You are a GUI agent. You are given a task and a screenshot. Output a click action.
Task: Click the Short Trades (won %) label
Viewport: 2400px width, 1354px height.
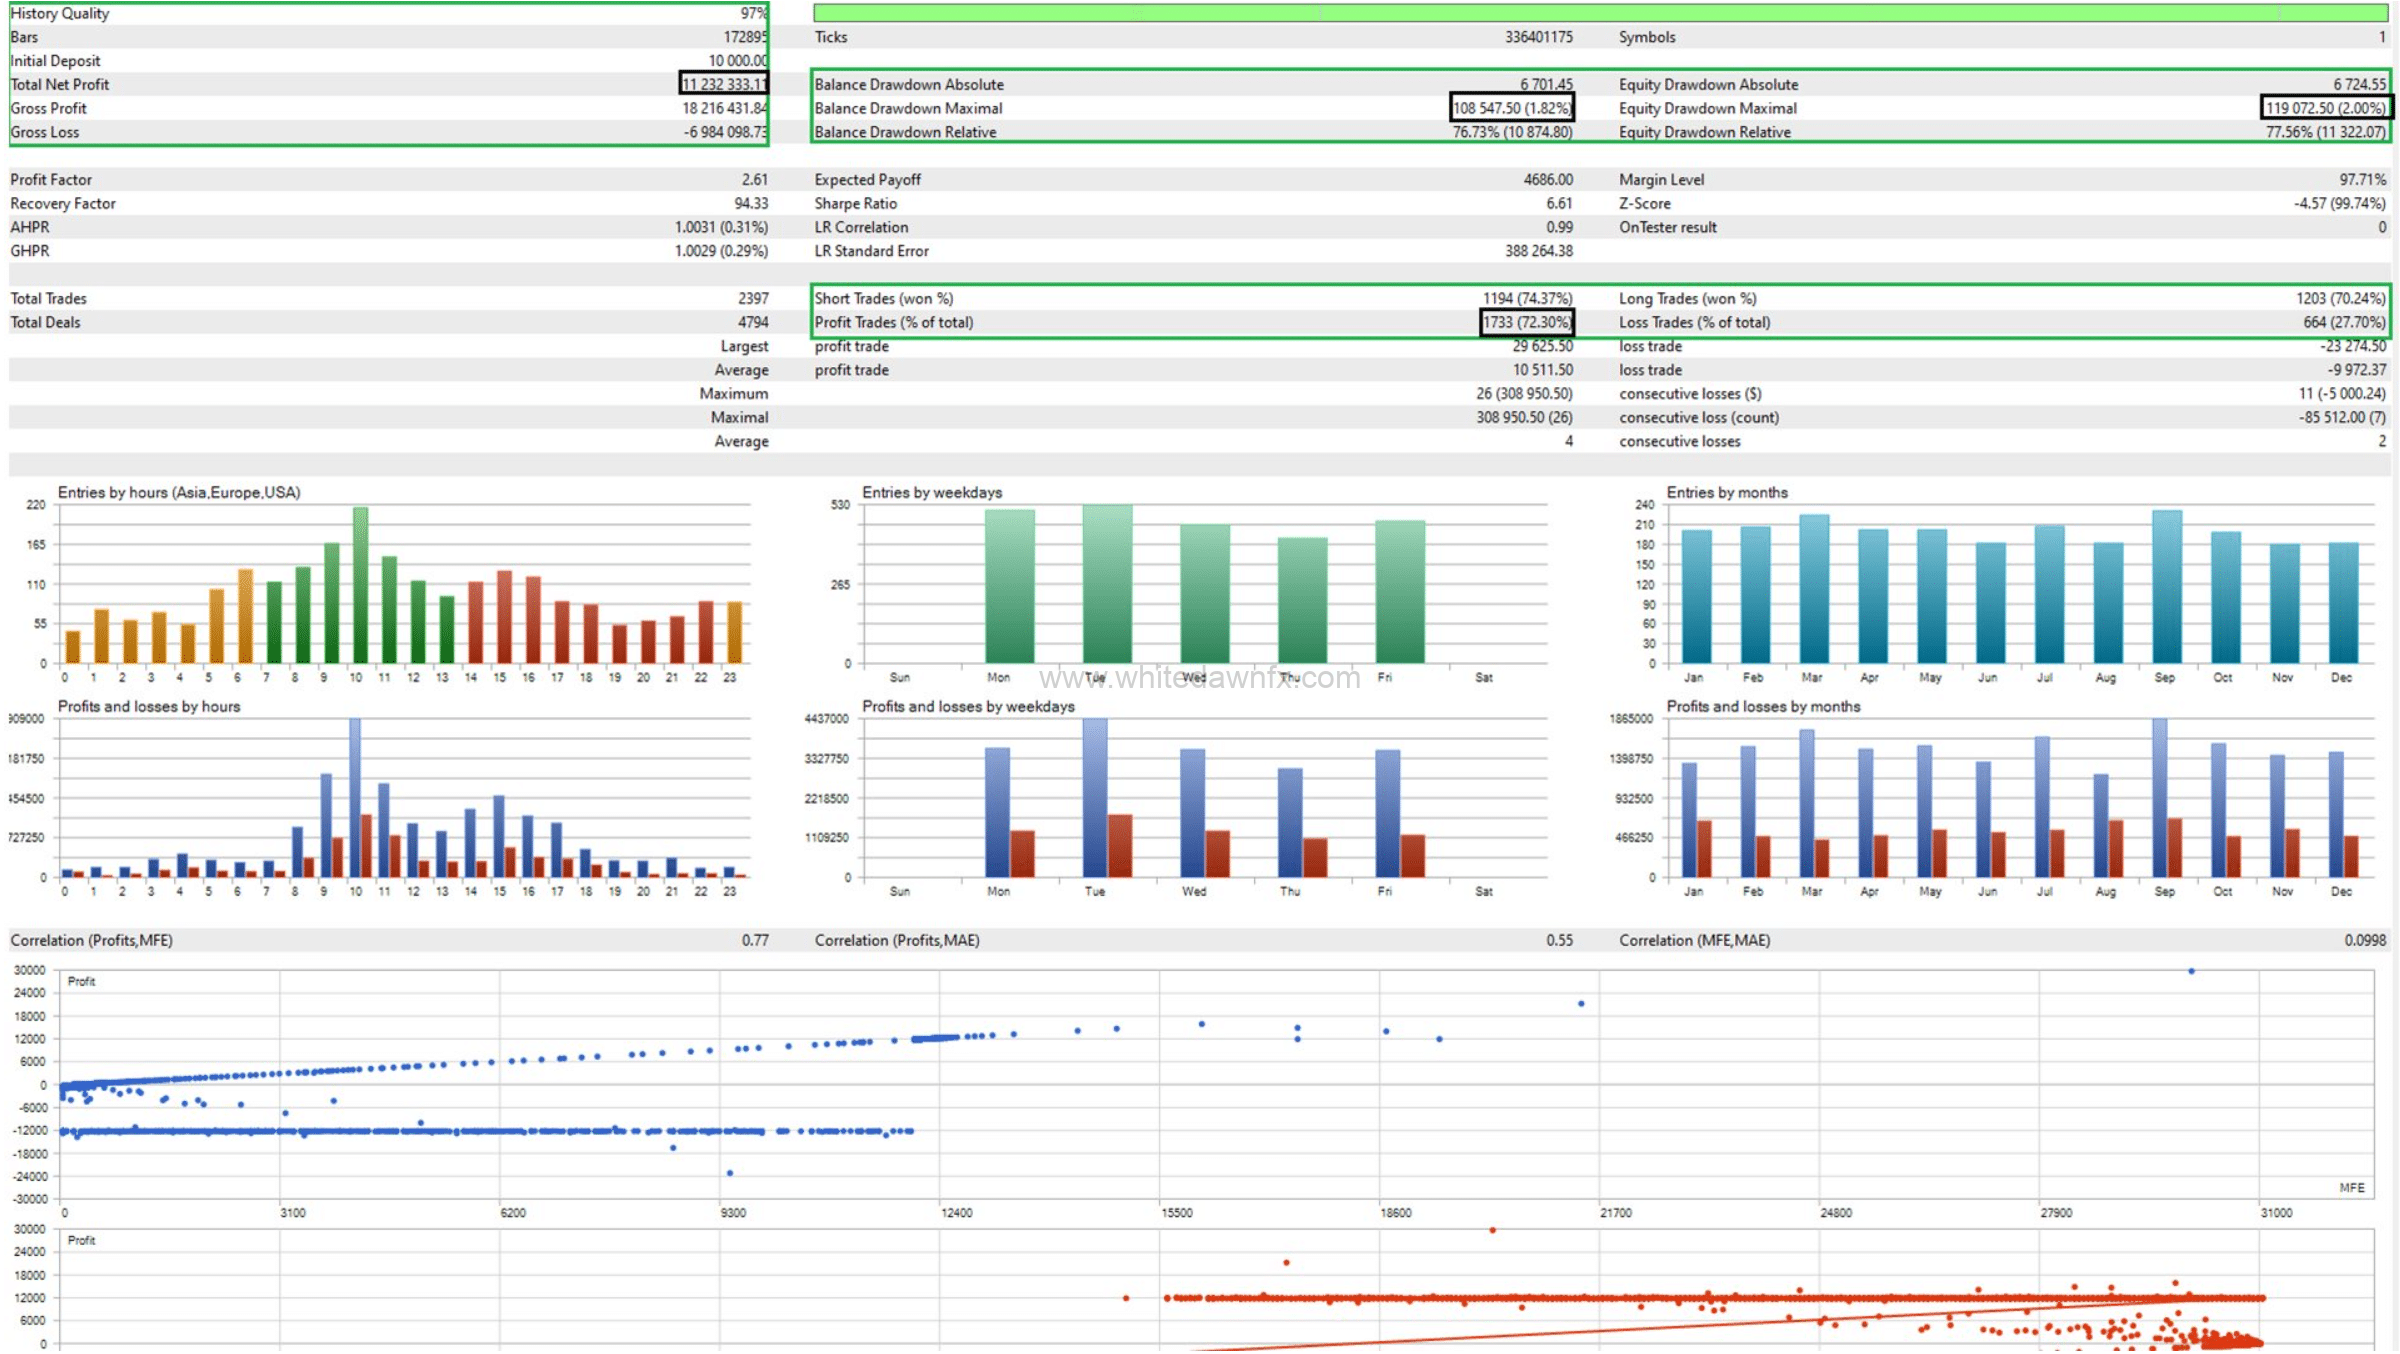pyautogui.click(x=884, y=298)
